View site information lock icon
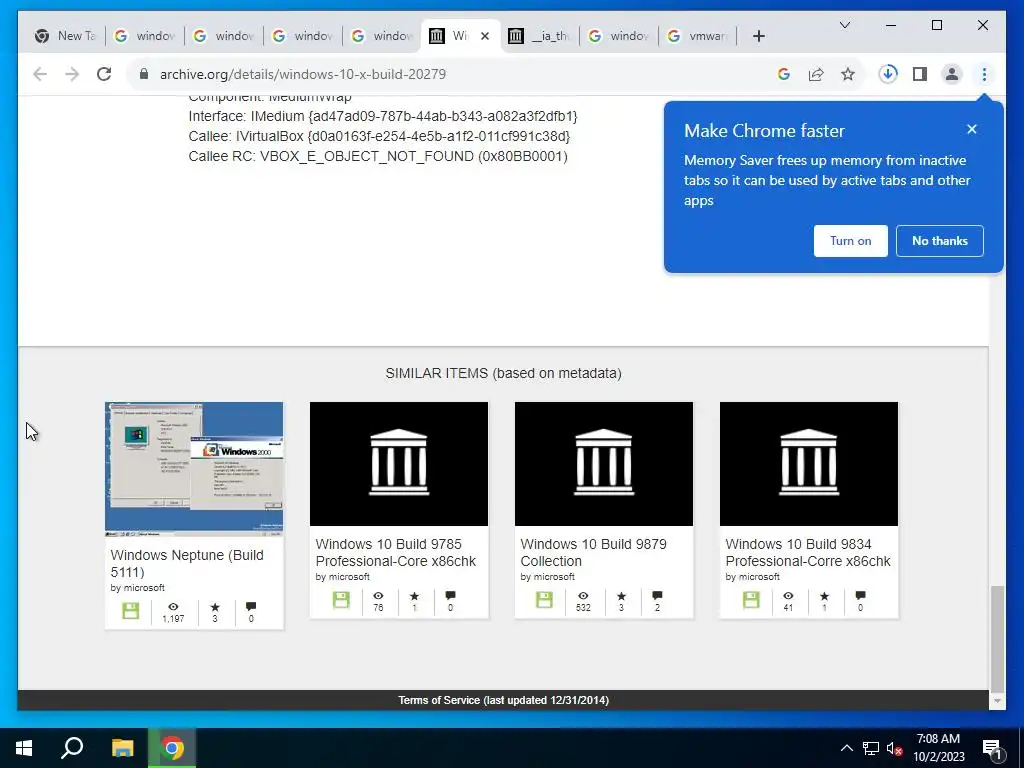 144,74
